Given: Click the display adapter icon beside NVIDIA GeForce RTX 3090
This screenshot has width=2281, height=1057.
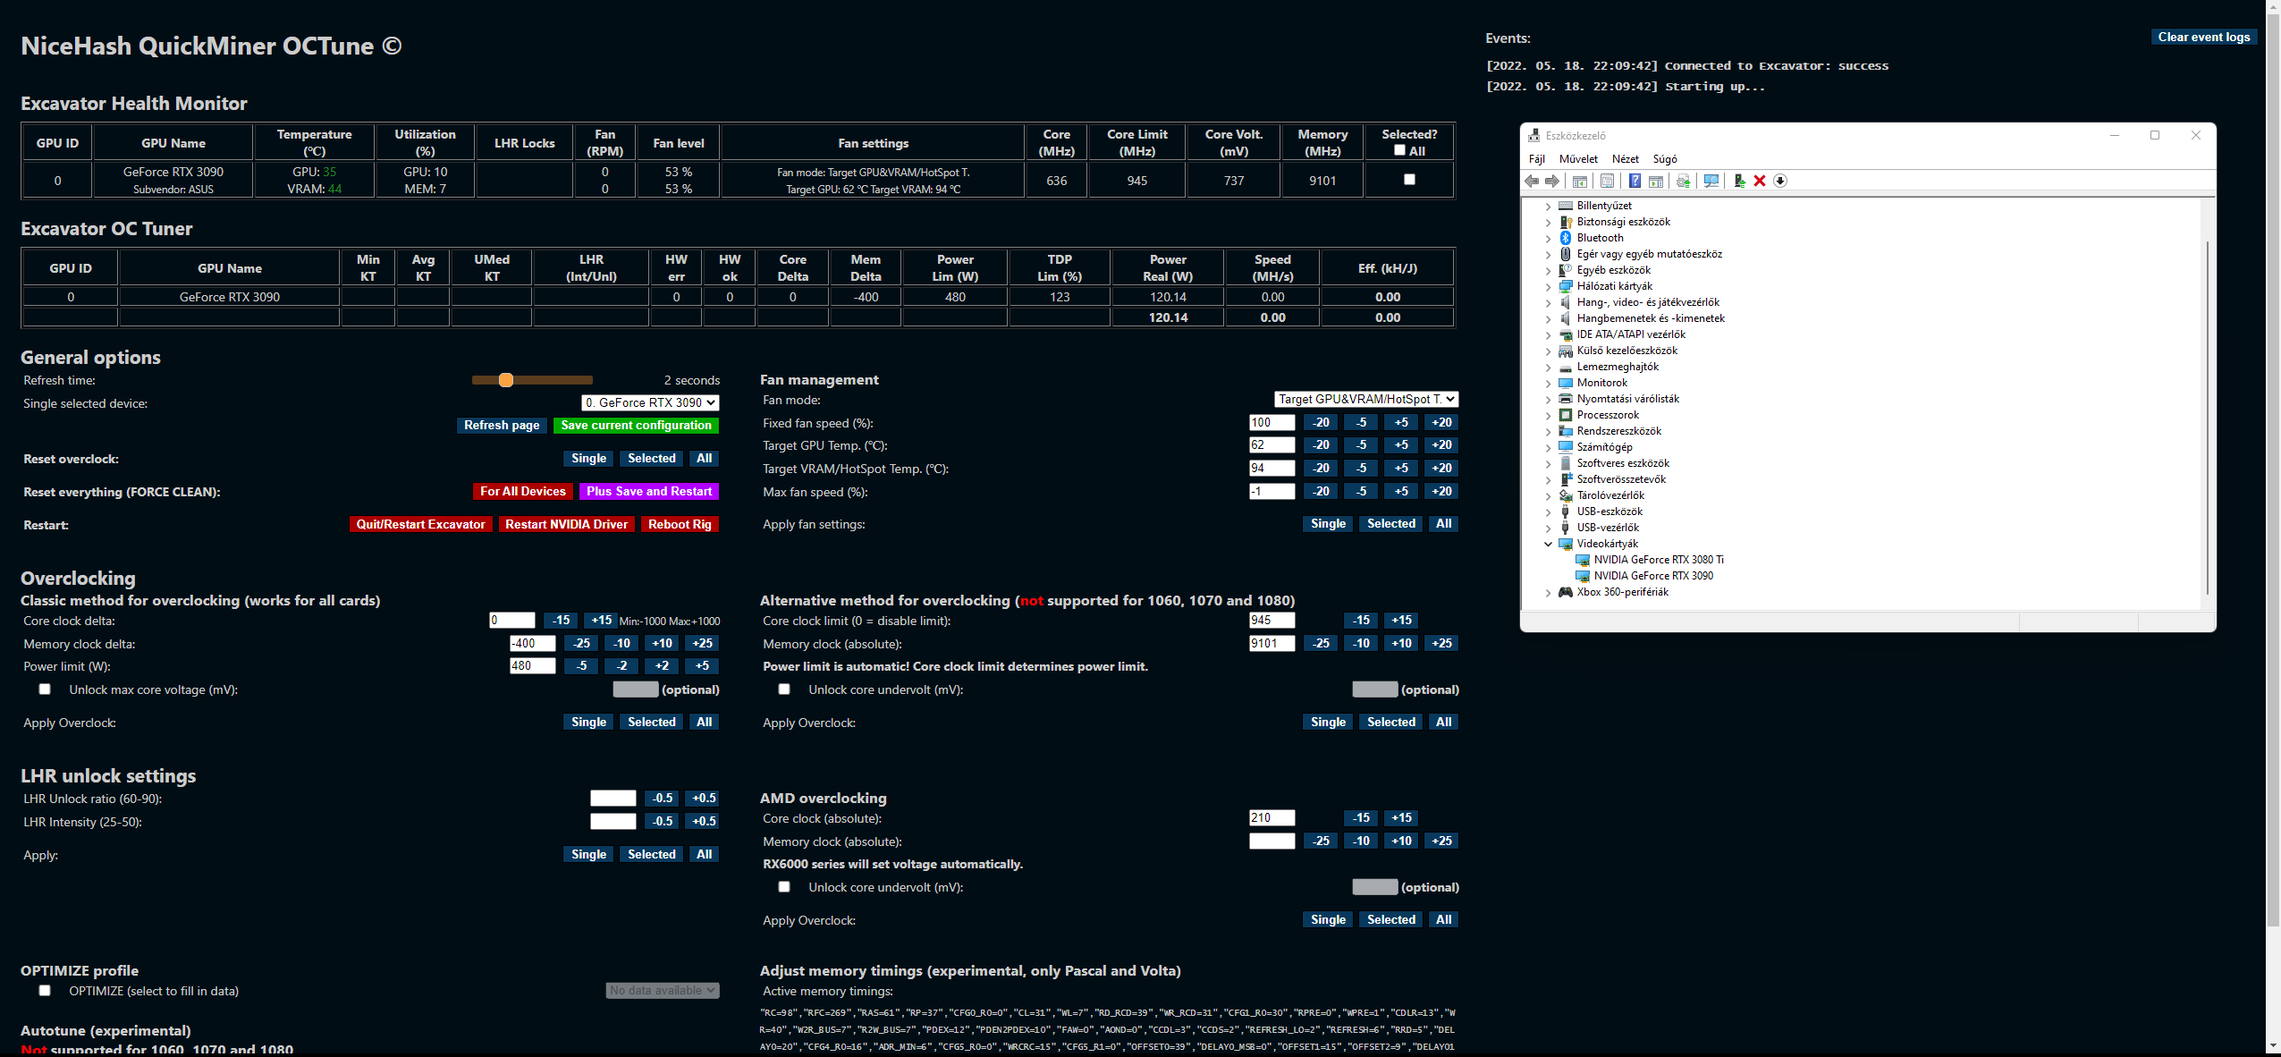Looking at the screenshot, I should tap(1583, 576).
